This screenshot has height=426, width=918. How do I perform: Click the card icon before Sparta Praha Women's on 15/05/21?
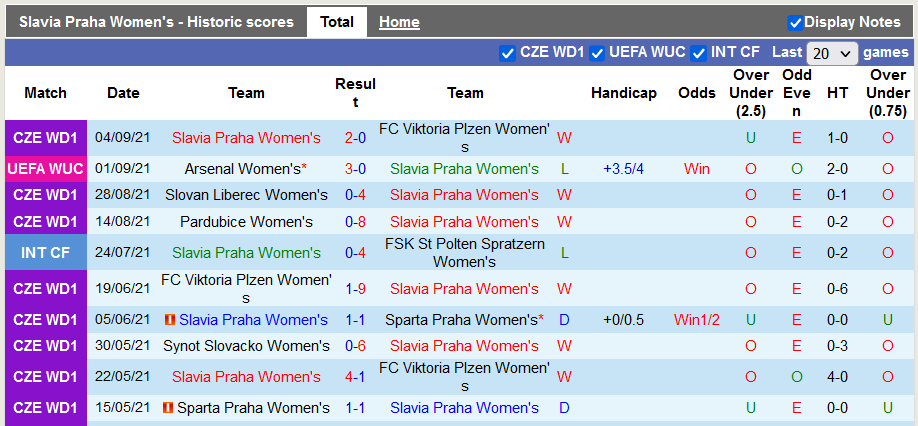(x=168, y=408)
